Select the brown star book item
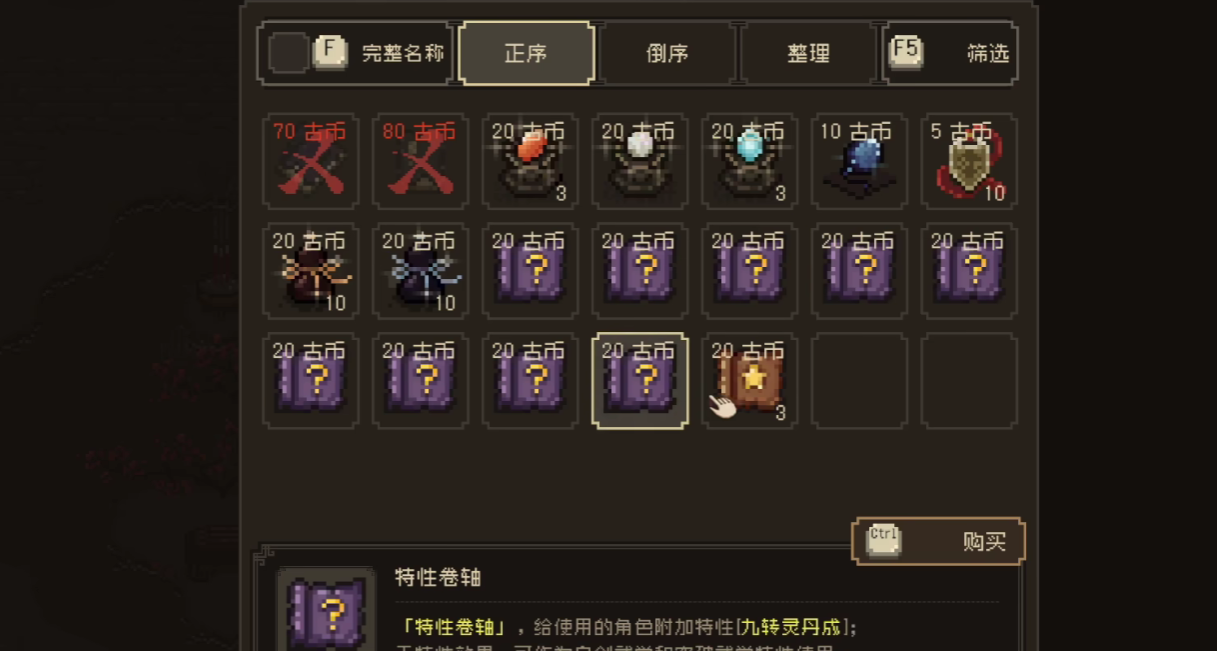 pos(750,381)
